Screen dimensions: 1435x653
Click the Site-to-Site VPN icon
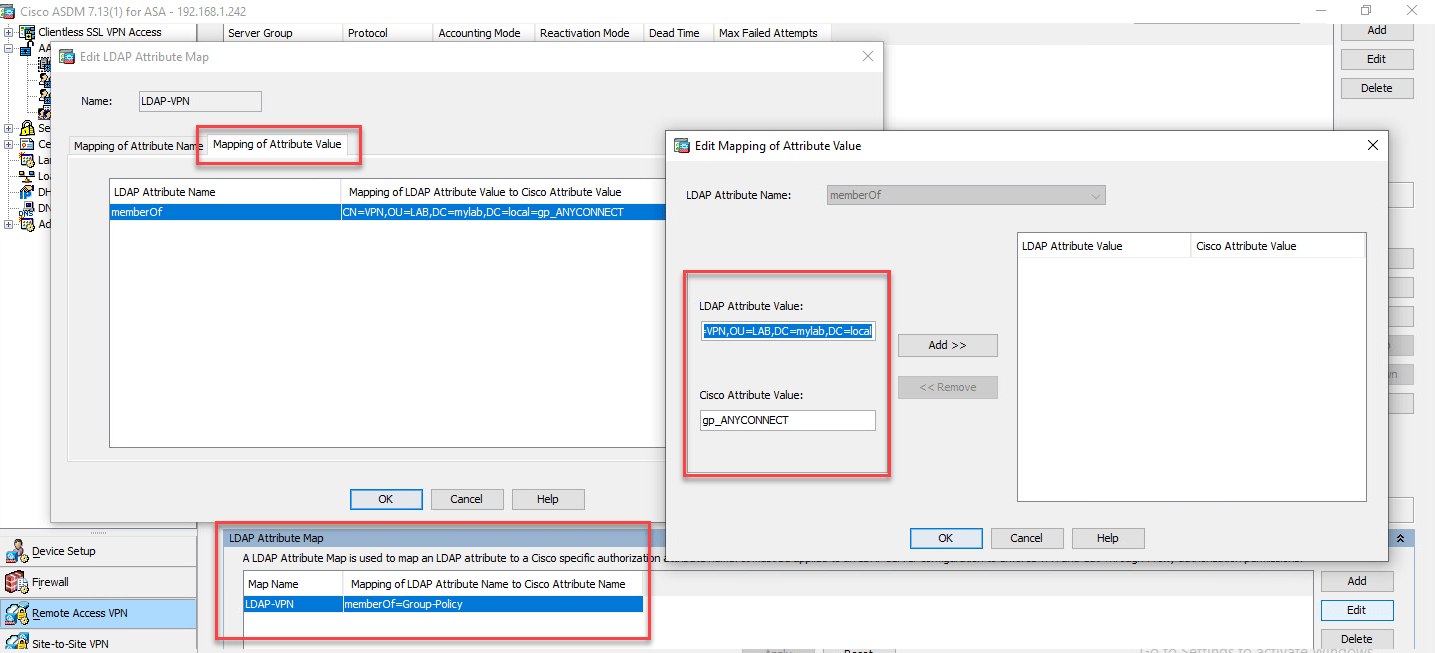[17, 643]
